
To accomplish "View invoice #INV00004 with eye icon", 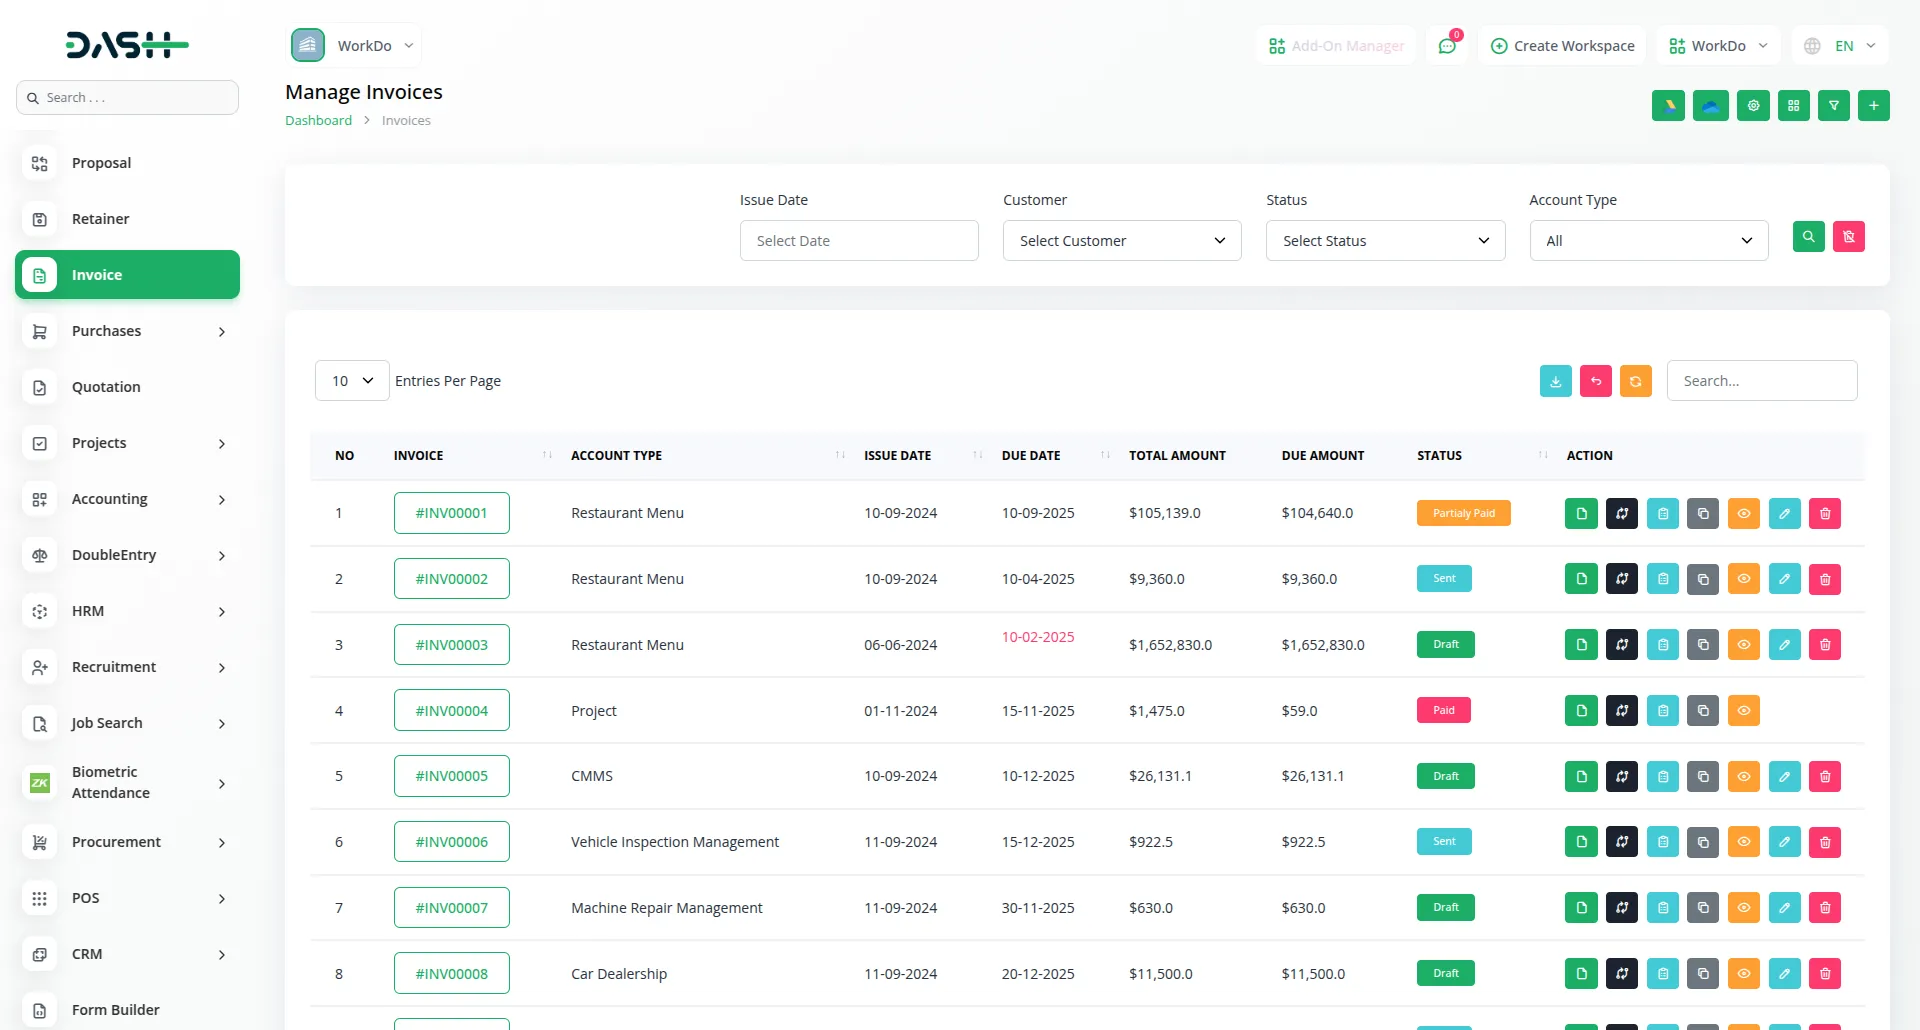I will pos(1744,711).
